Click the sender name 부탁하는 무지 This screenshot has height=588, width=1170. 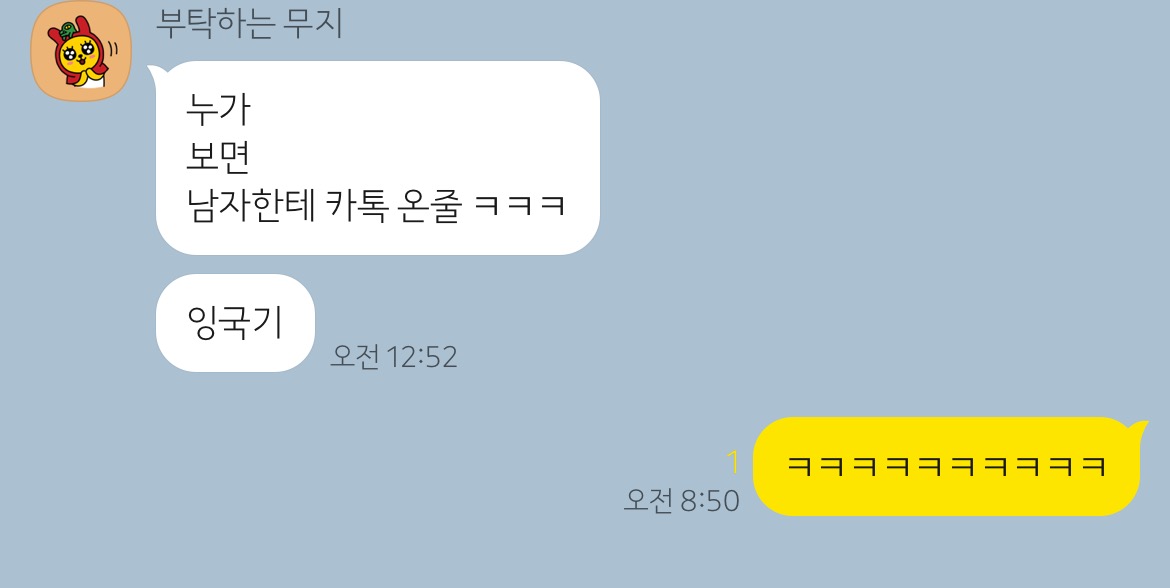[249, 23]
